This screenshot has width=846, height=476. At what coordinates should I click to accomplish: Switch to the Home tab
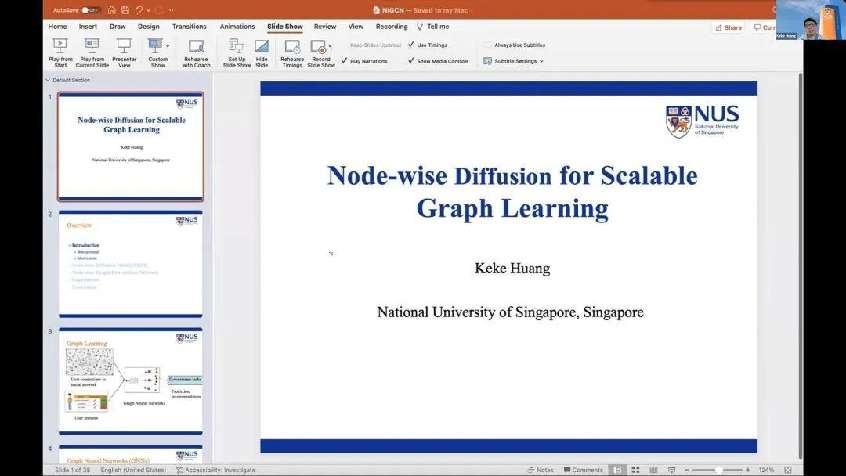58,26
